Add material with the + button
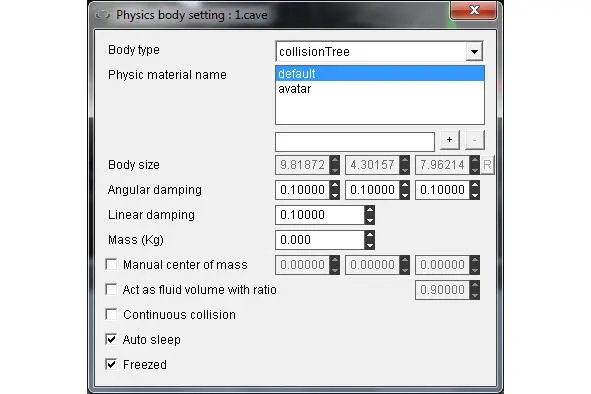 tap(449, 140)
